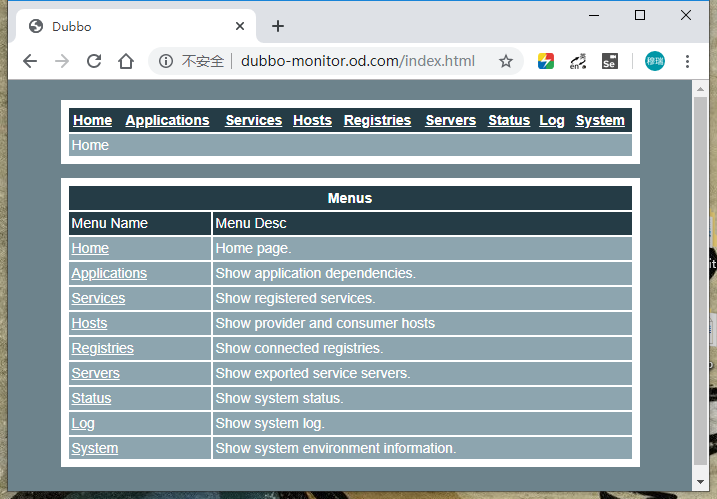Open the colorful lightning extension icon
The image size is (717, 499).
tap(546, 61)
